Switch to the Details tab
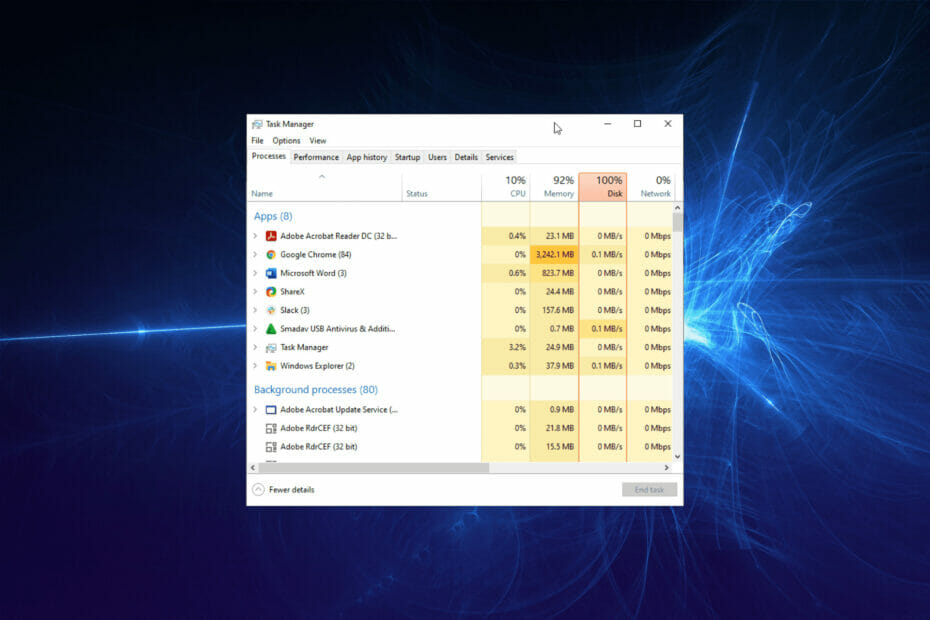Viewport: 930px width, 620px height. [466, 157]
